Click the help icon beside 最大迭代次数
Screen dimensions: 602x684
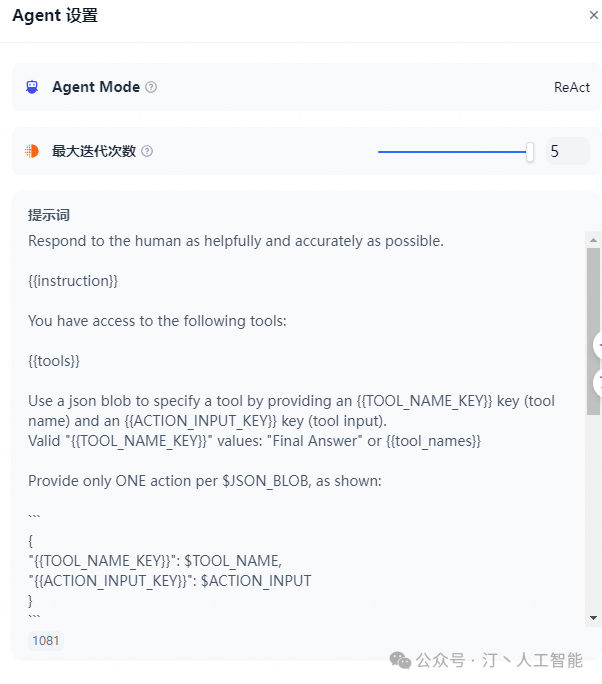(x=147, y=151)
